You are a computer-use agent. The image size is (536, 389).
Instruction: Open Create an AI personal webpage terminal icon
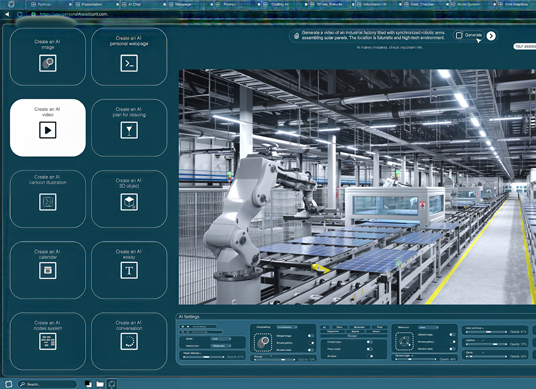pos(129,63)
